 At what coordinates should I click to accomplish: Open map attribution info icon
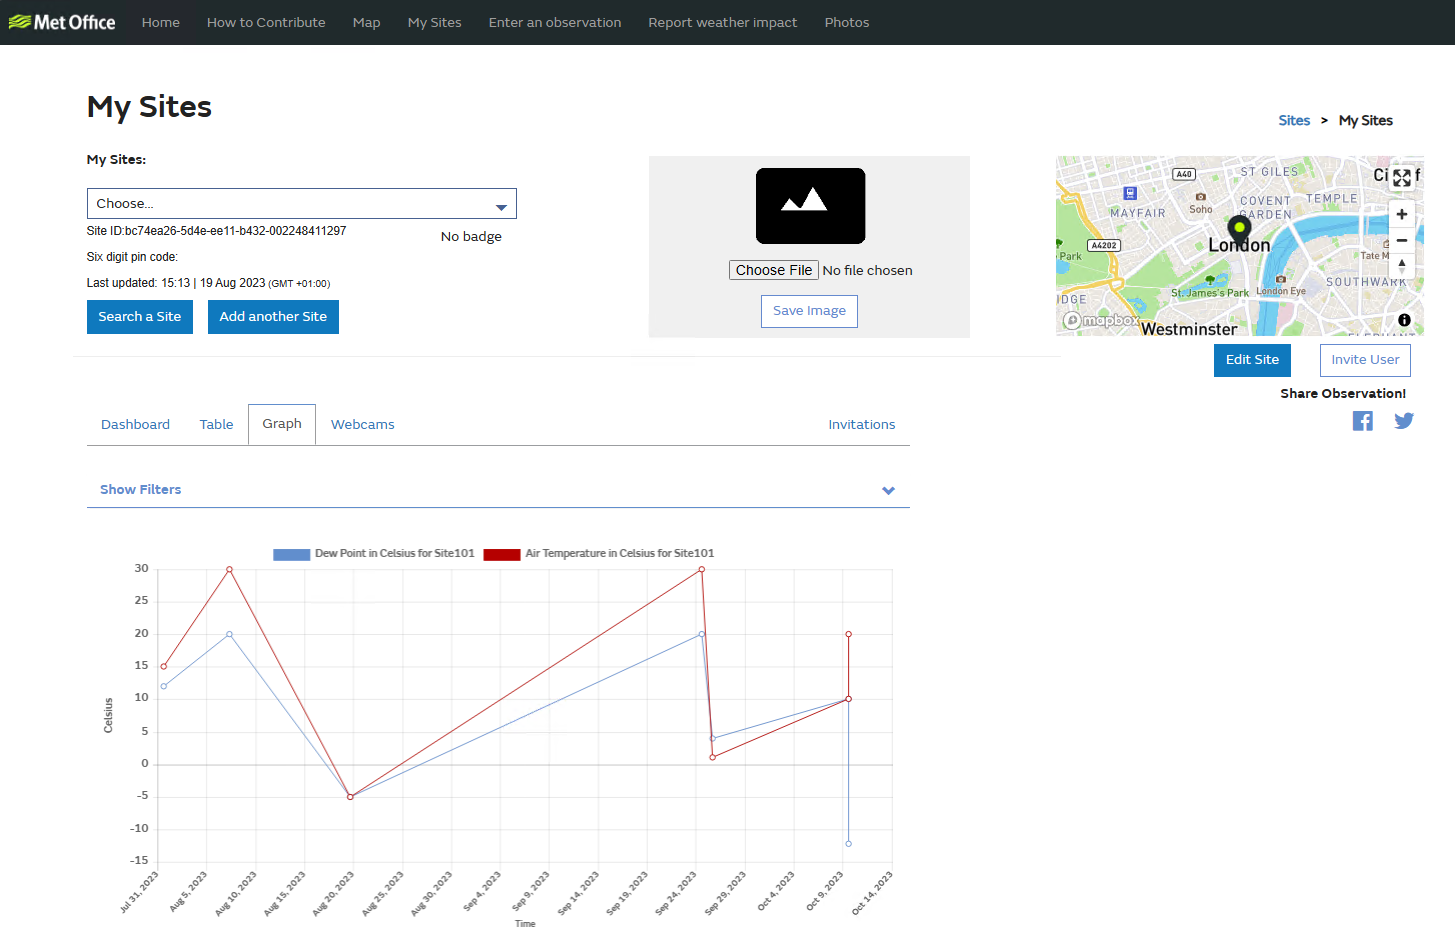(x=1404, y=320)
